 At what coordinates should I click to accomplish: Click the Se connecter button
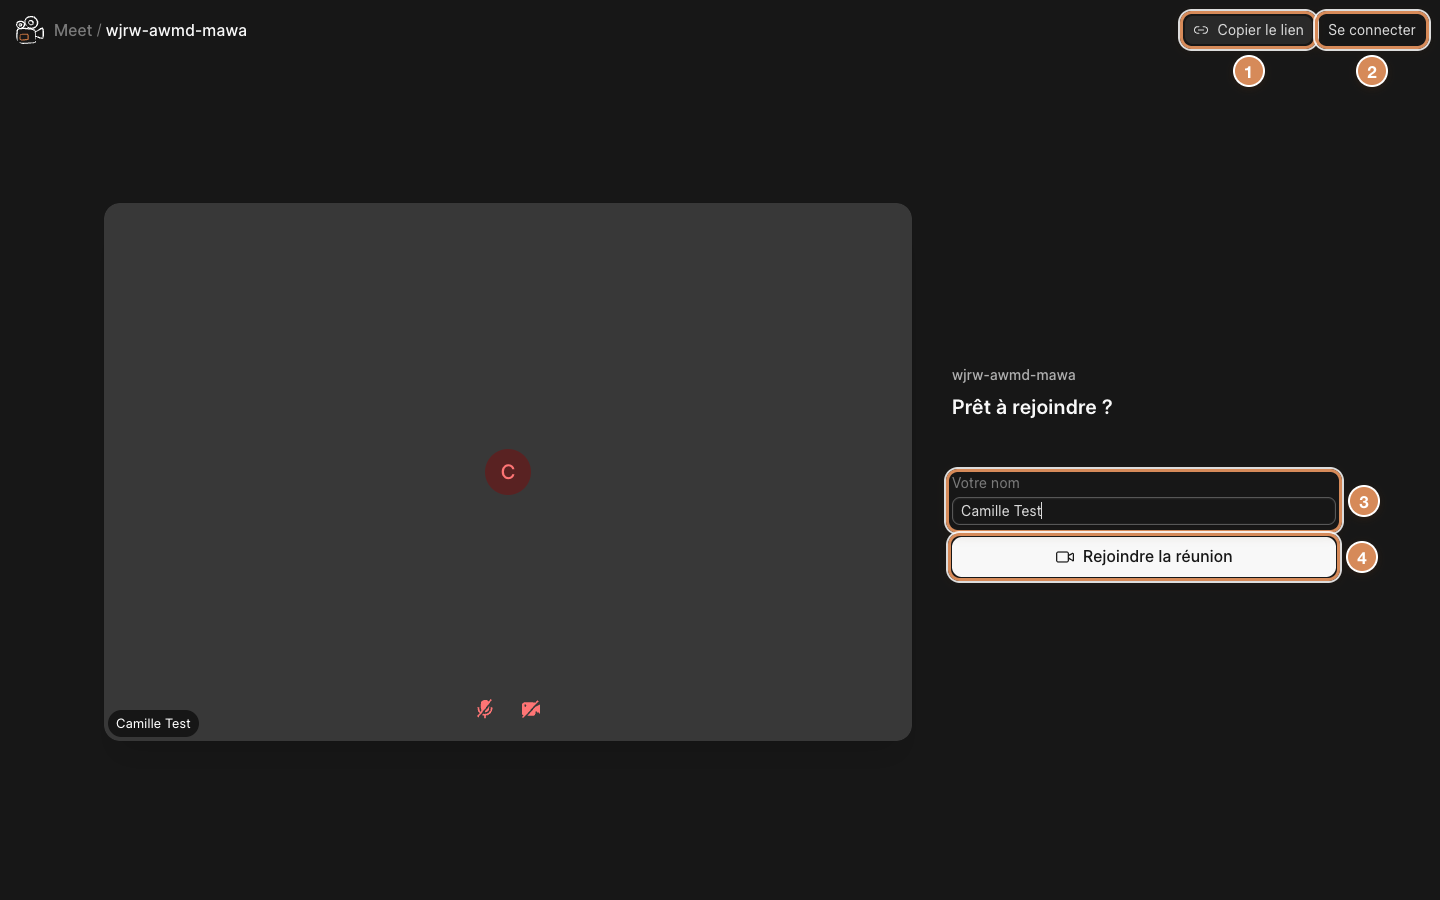tap(1372, 30)
